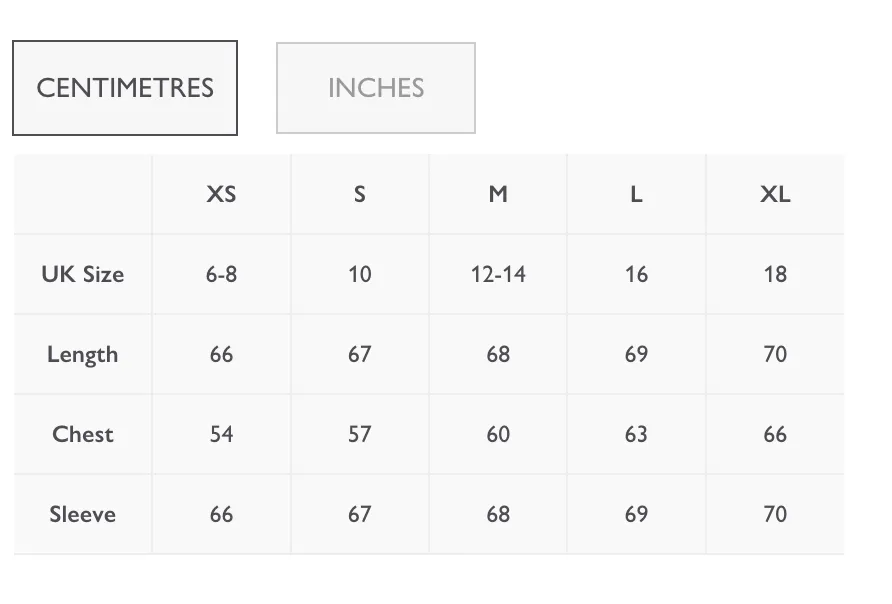Image resolution: width=892 pixels, height=604 pixels.
Task: Select chest measurement 63 for L
Action: pos(636,435)
